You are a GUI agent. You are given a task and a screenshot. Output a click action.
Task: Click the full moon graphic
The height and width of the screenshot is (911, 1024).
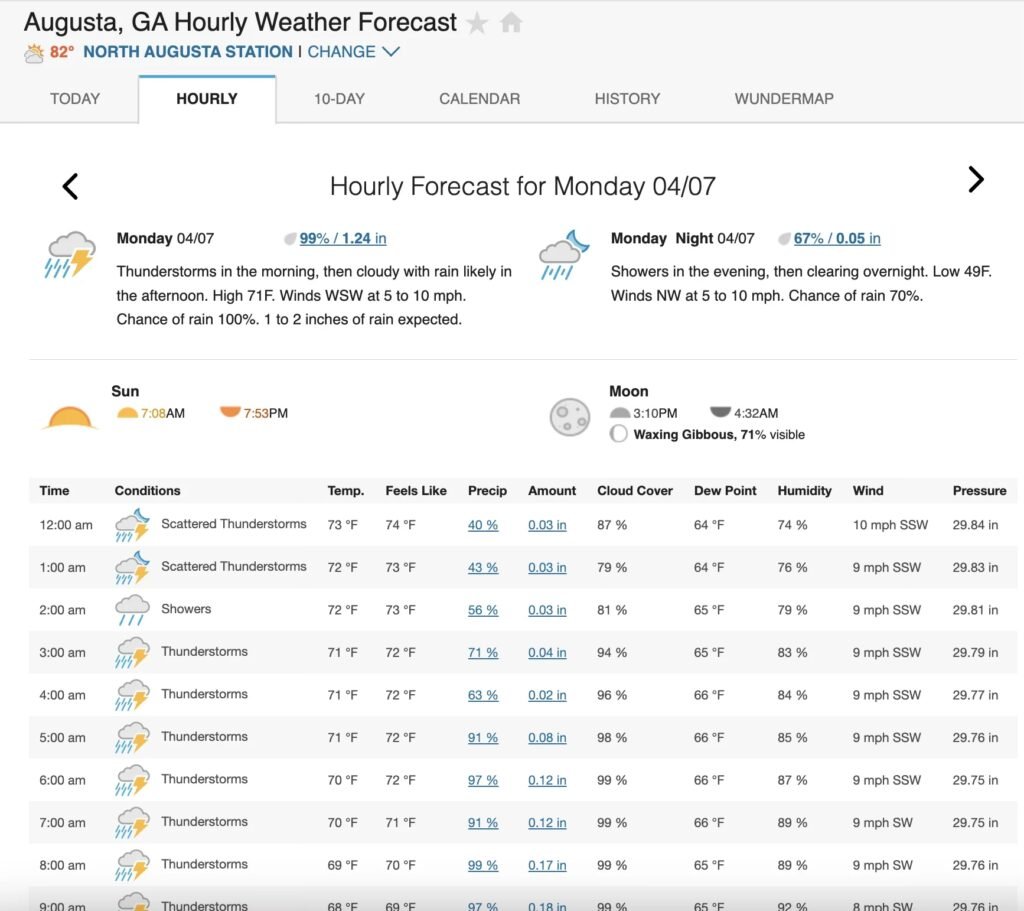[570, 417]
